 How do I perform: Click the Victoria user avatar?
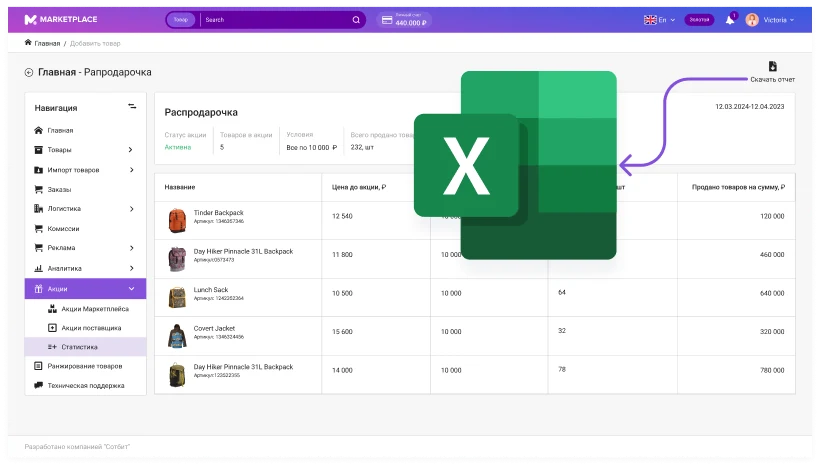(x=752, y=20)
